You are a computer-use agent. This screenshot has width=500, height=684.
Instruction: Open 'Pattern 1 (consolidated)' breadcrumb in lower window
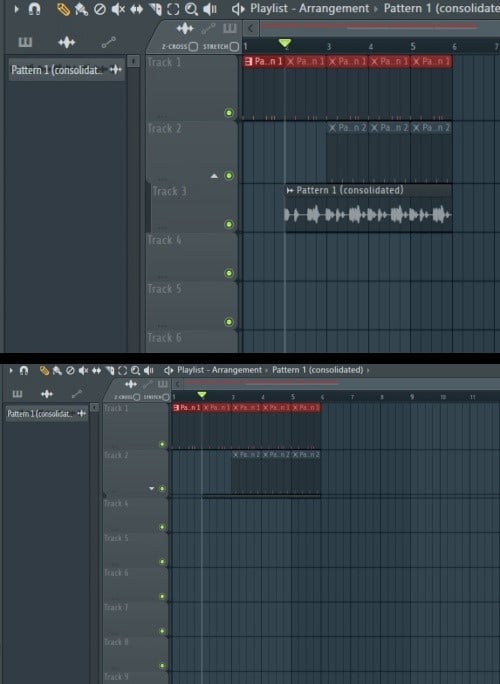click(x=318, y=370)
